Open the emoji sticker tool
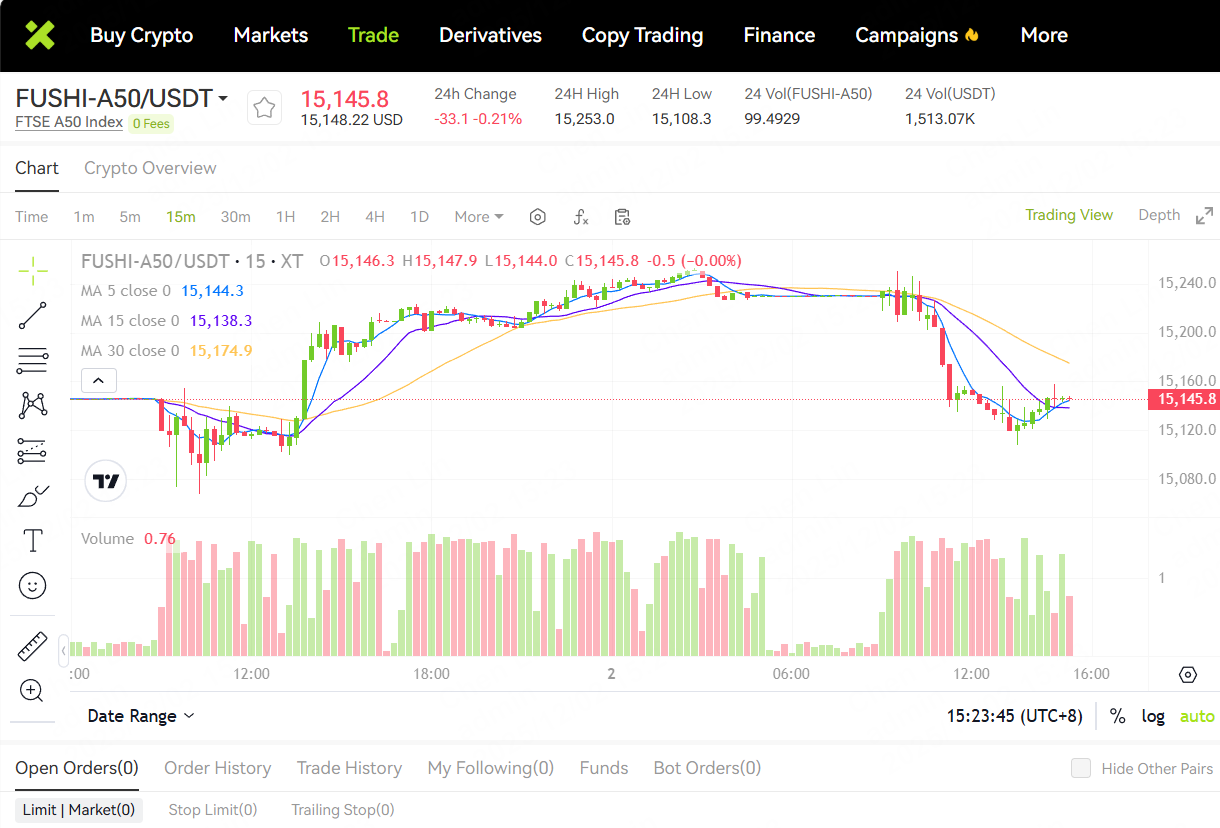The image size is (1220, 828). (x=33, y=586)
